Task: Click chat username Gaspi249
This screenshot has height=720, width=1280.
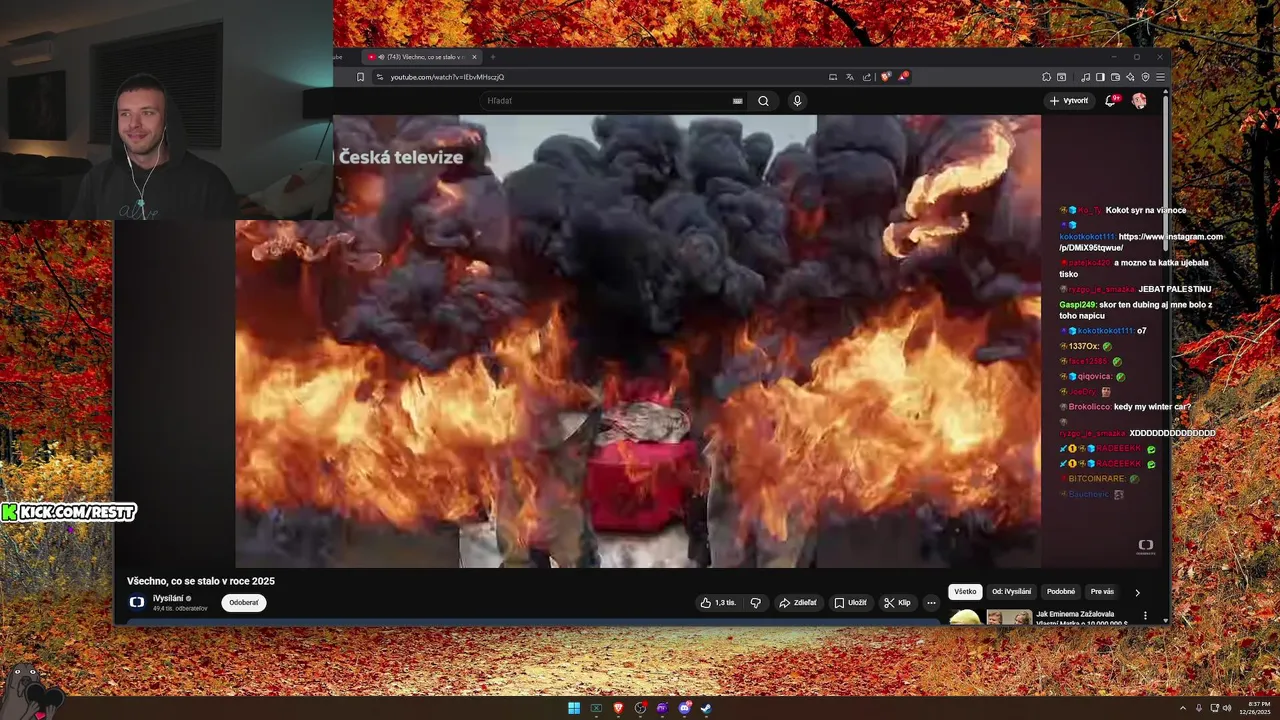Action: [x=1078, y=304]
